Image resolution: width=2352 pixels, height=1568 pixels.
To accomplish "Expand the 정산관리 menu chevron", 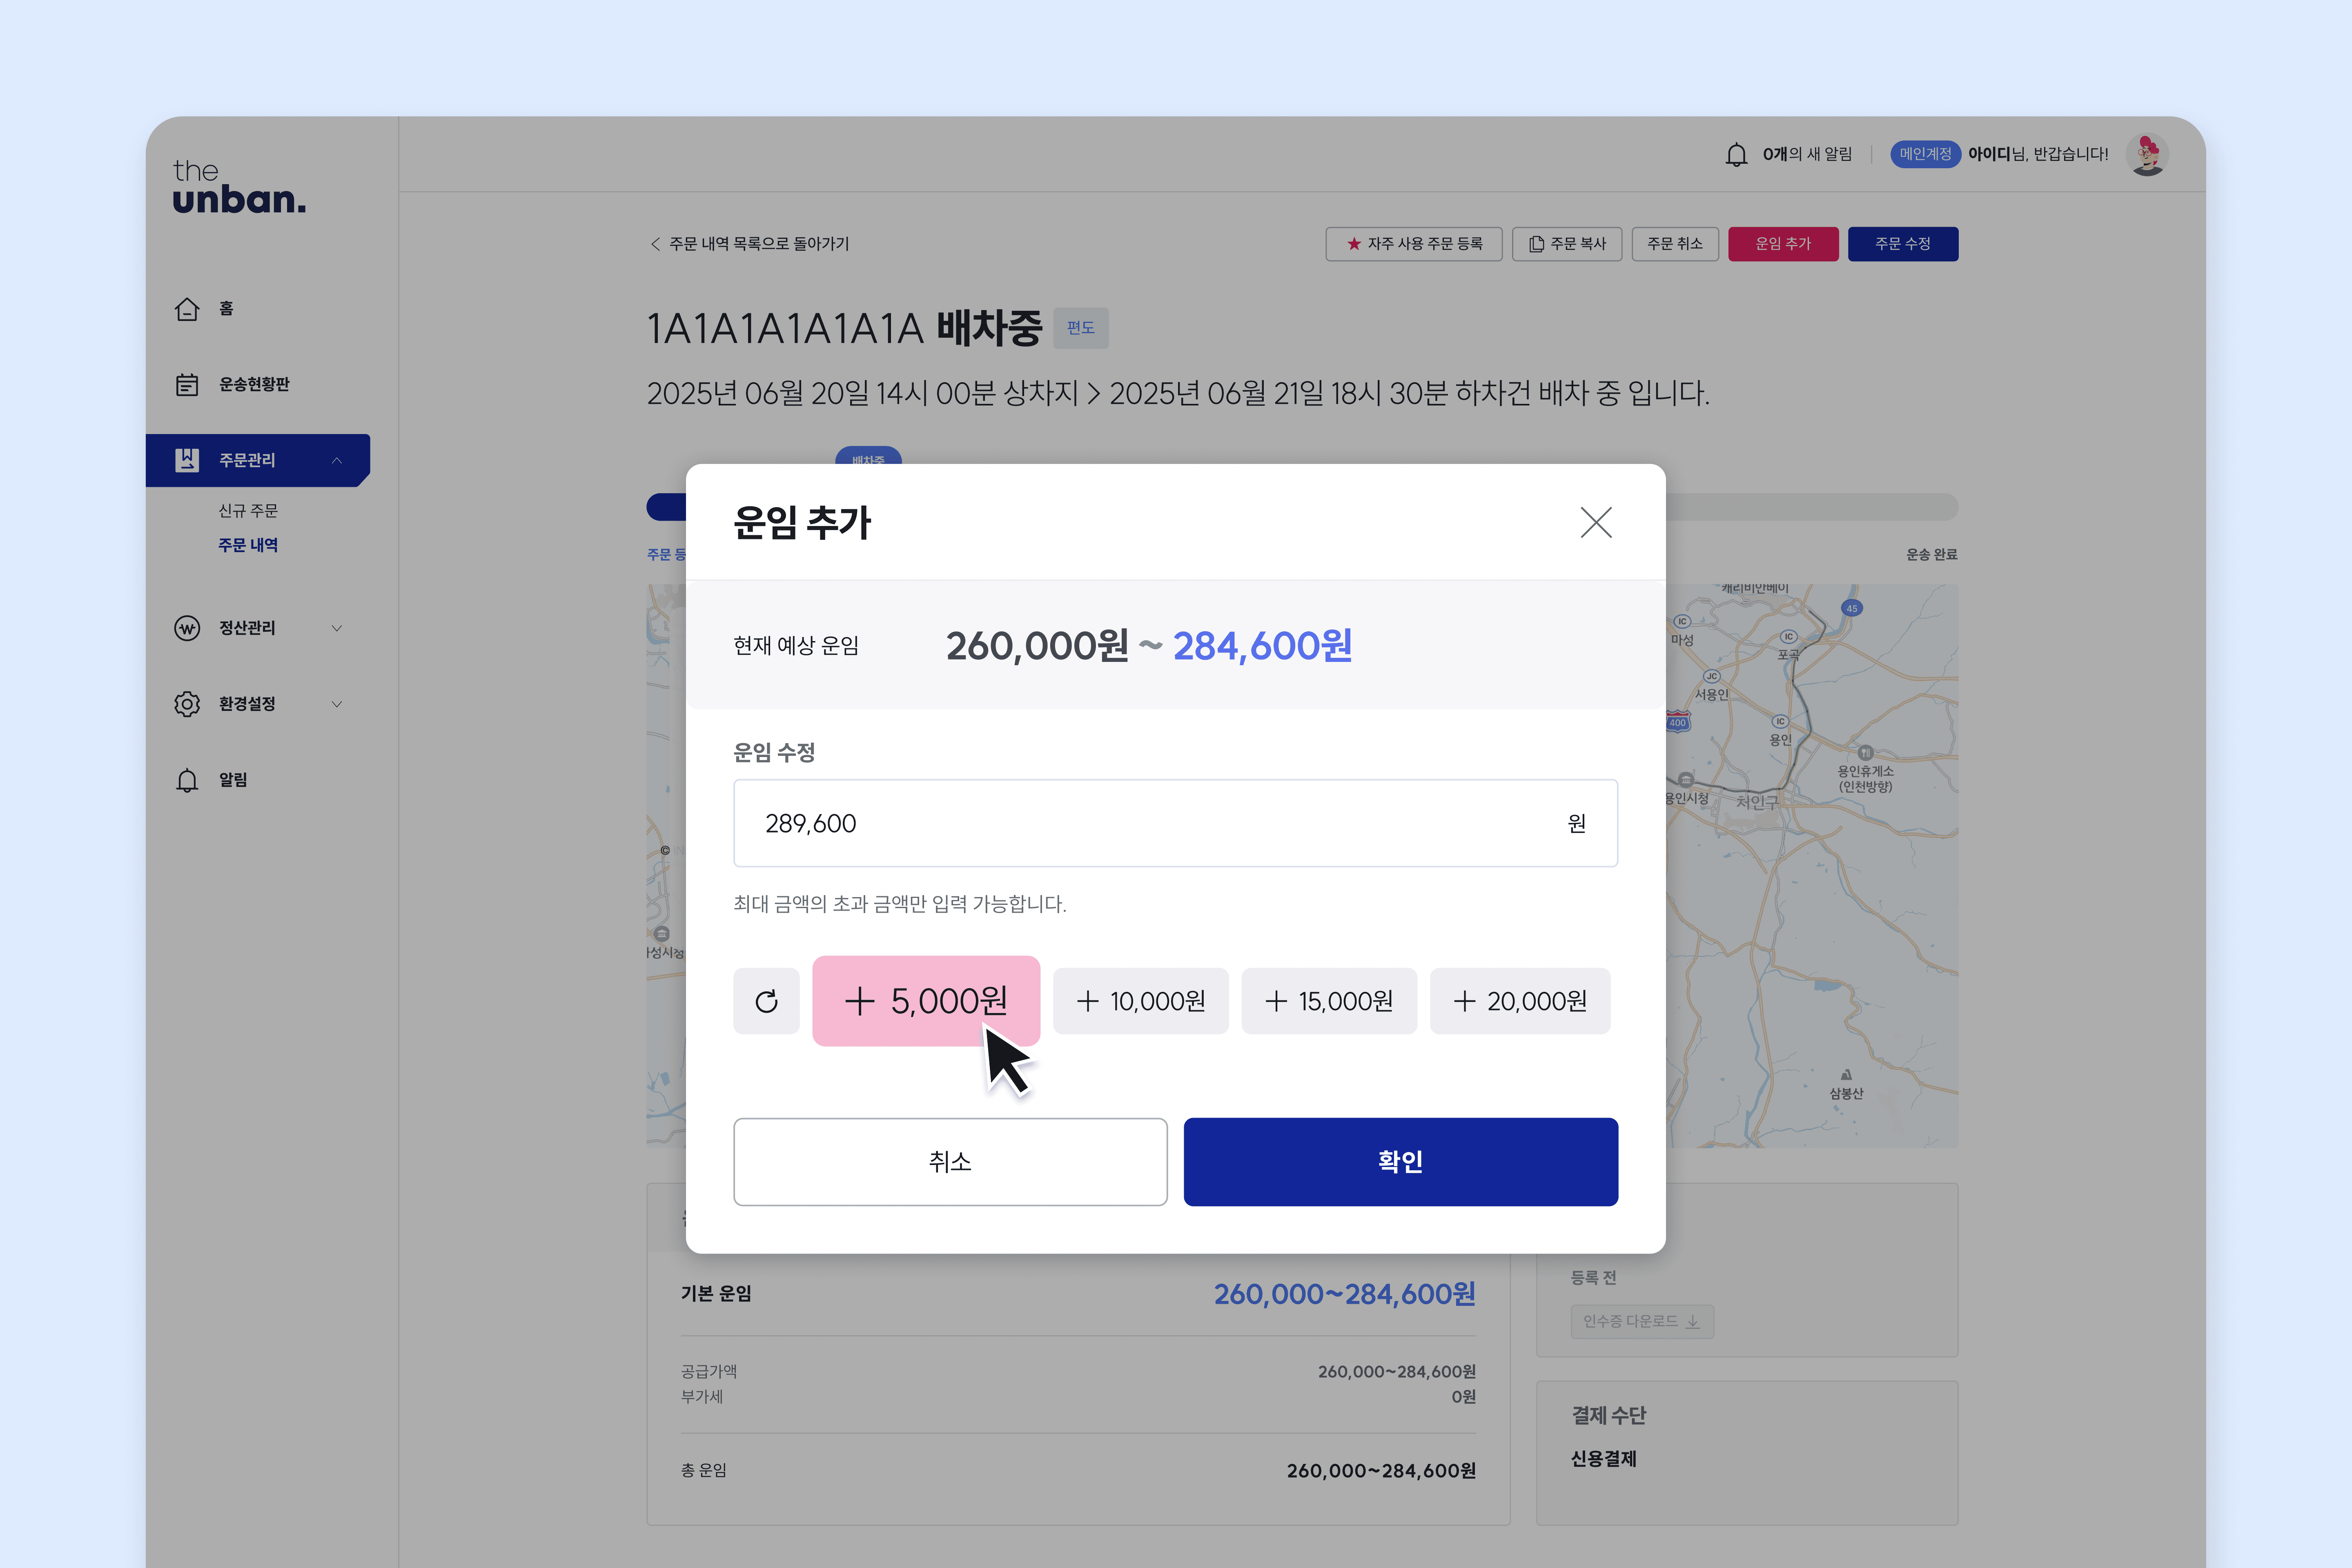I will (x=337, y=628).
